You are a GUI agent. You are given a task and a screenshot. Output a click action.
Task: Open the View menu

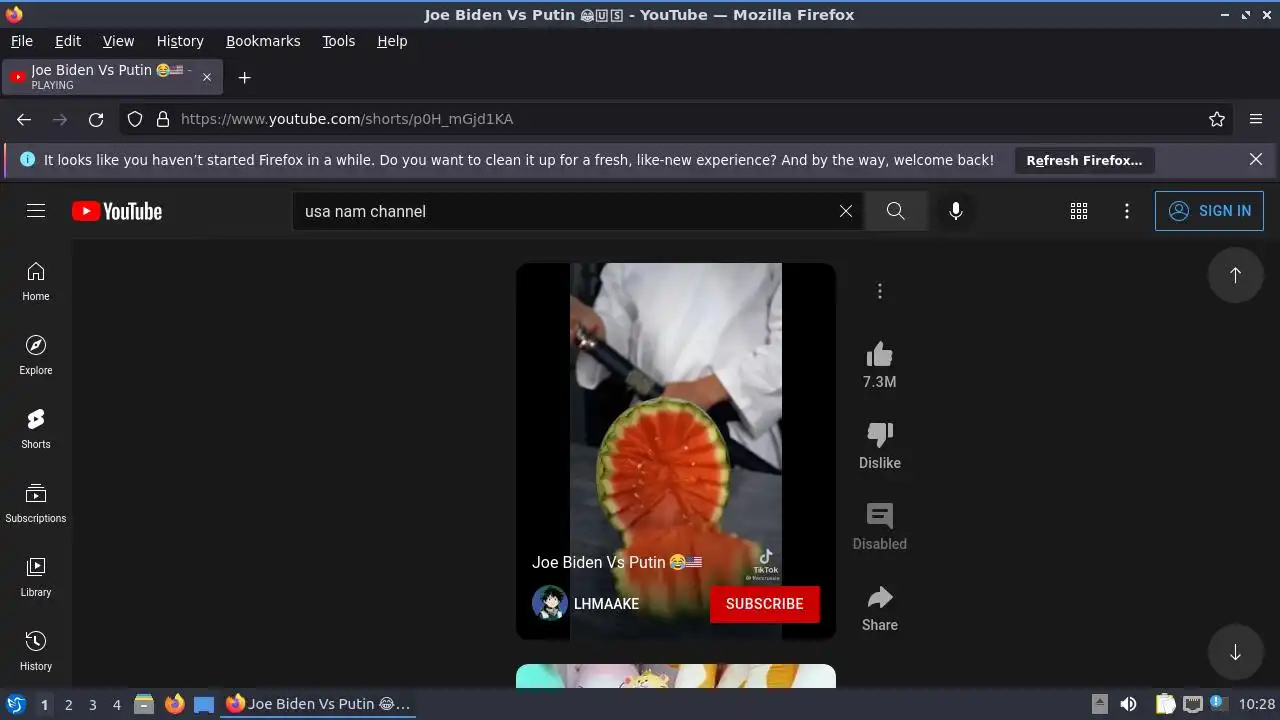118,41
